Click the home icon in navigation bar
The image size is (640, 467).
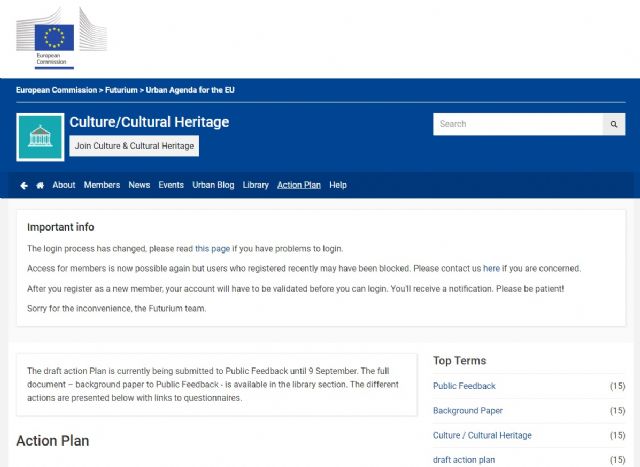40,185
